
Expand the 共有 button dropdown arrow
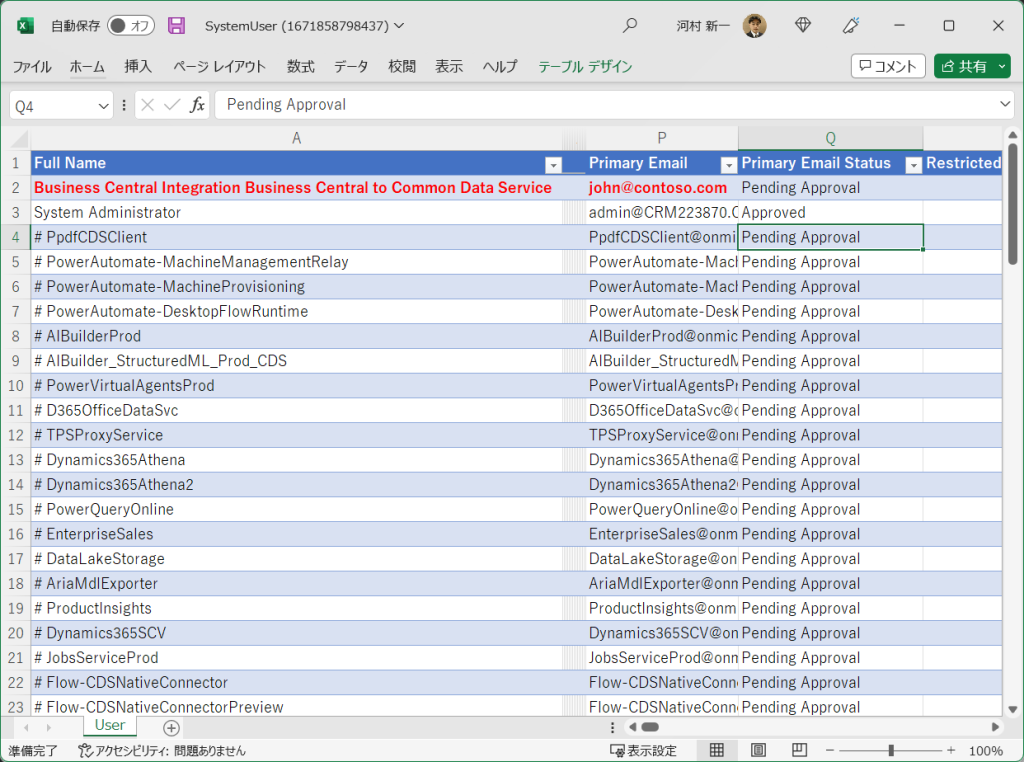click(1002, 66)
